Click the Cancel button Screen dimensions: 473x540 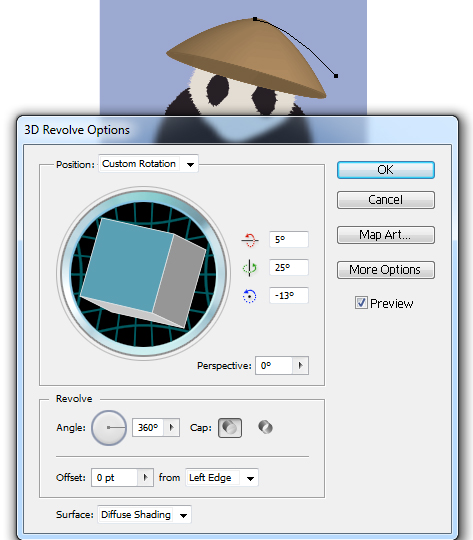coord(385,200)
